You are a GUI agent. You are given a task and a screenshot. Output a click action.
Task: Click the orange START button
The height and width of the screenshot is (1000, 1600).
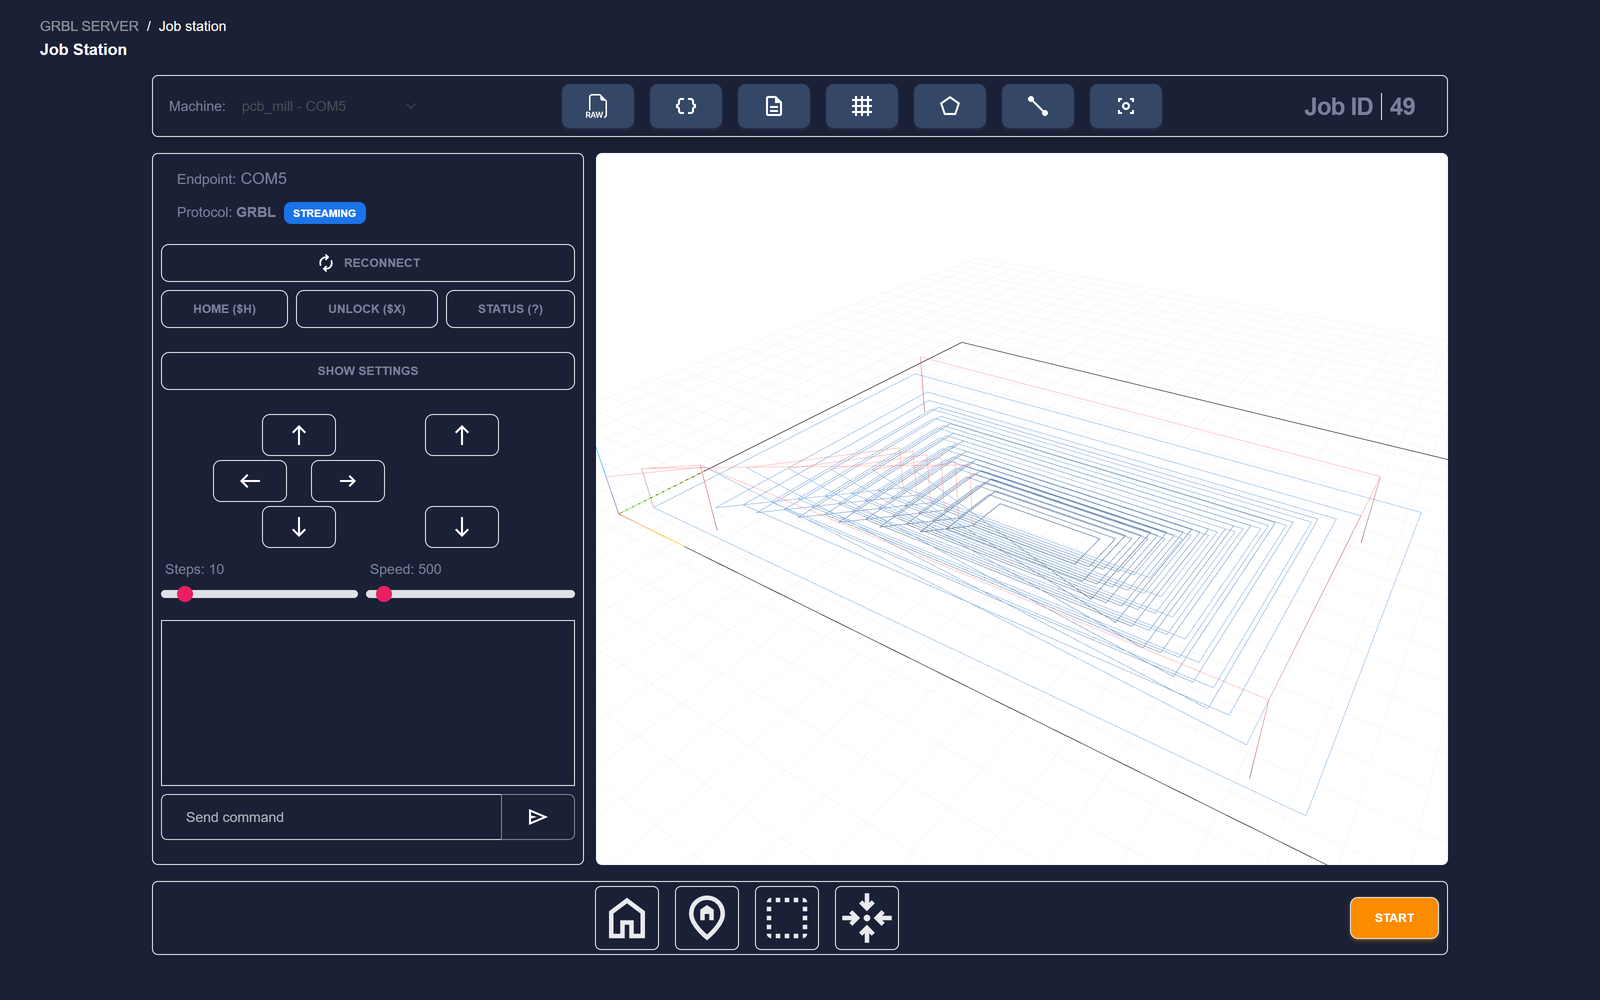point(1394,918)
